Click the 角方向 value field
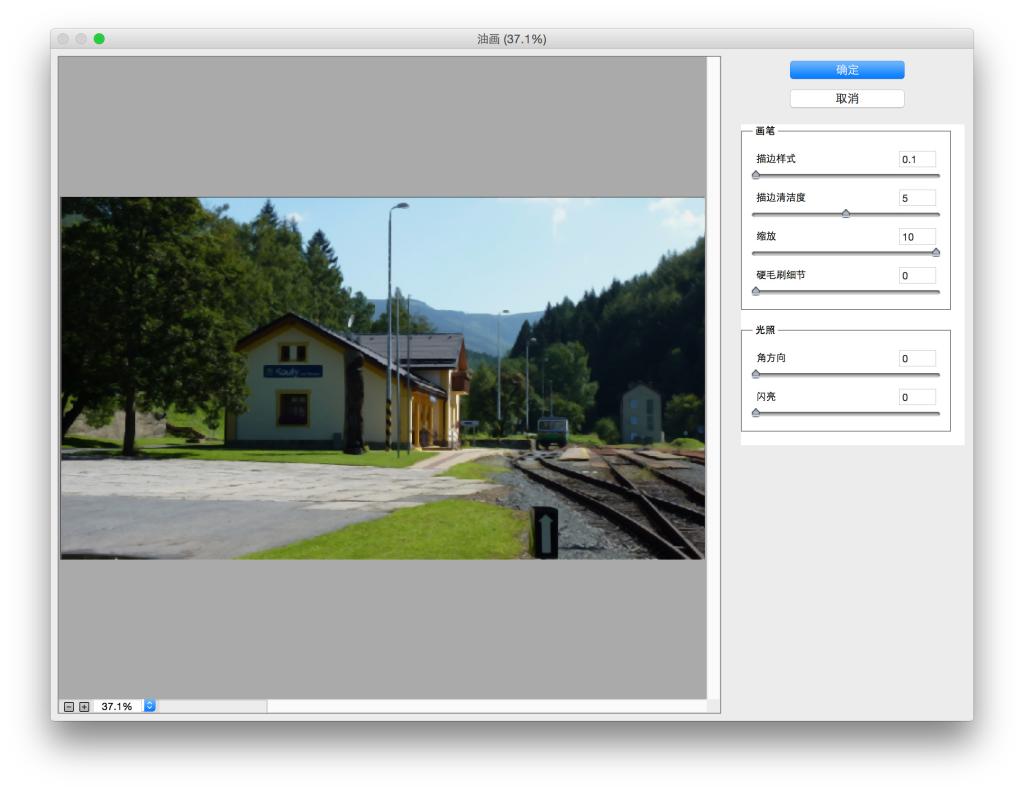Image resolution: width=1024 pixels, height=793 pixels. tap(917, 358)
